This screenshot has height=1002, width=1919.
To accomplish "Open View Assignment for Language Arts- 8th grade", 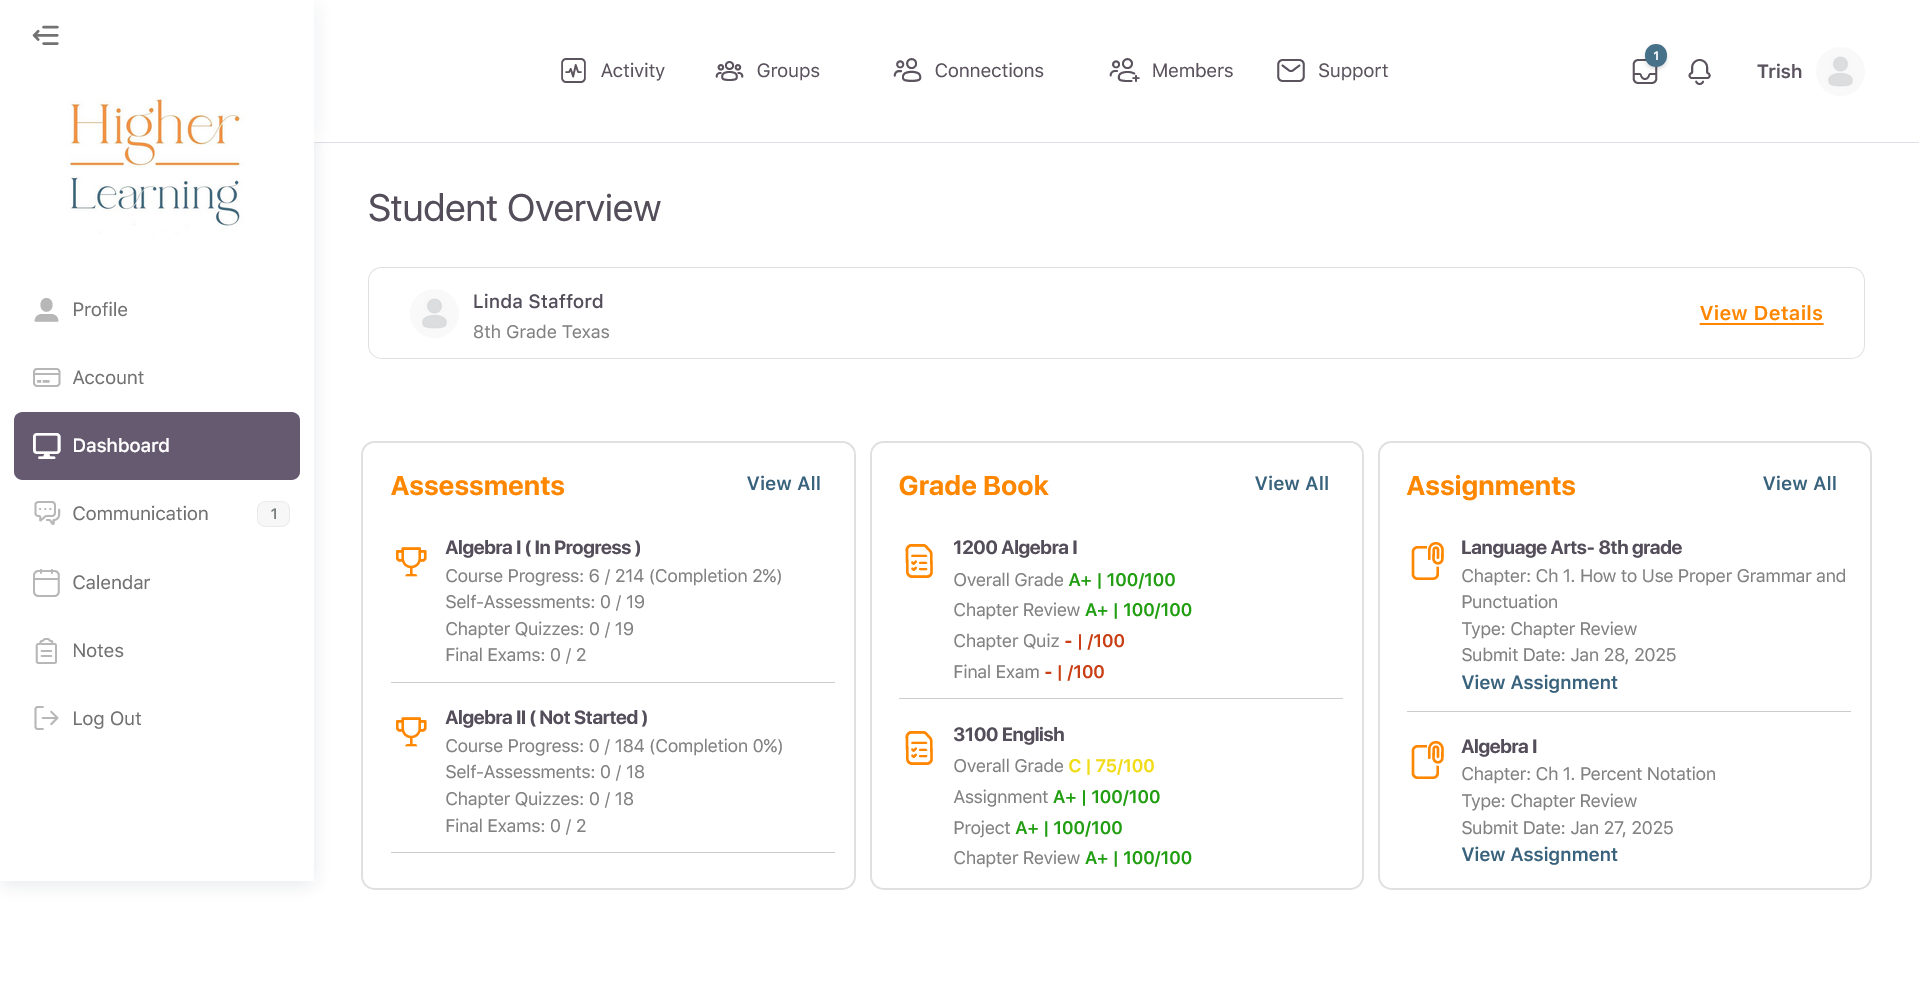I will [x=1539, y=683].
